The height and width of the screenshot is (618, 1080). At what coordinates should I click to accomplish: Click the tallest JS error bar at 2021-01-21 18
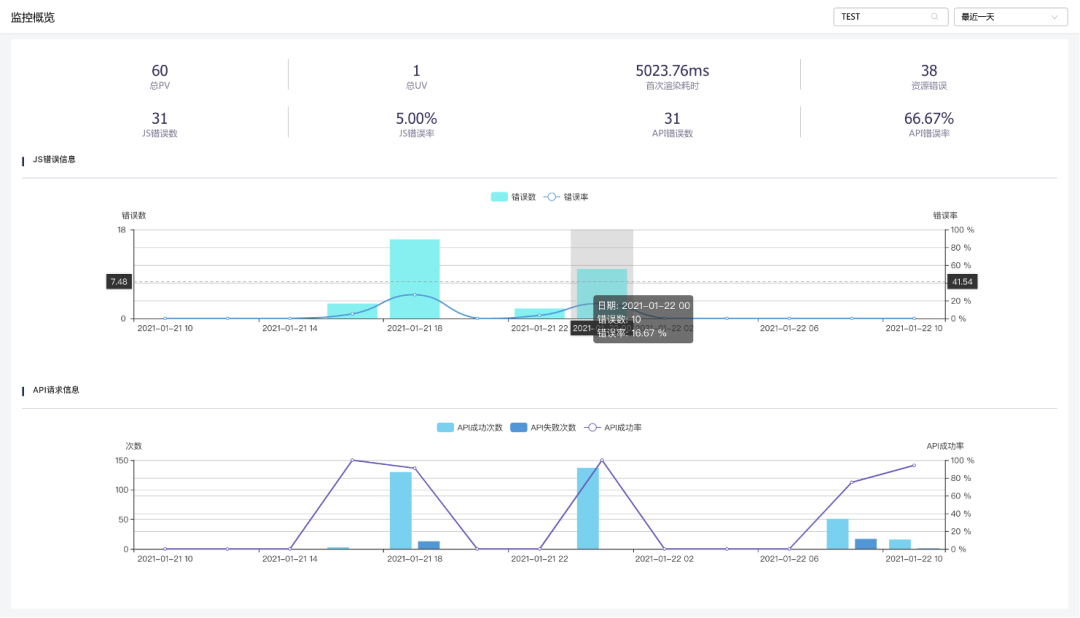415,279
